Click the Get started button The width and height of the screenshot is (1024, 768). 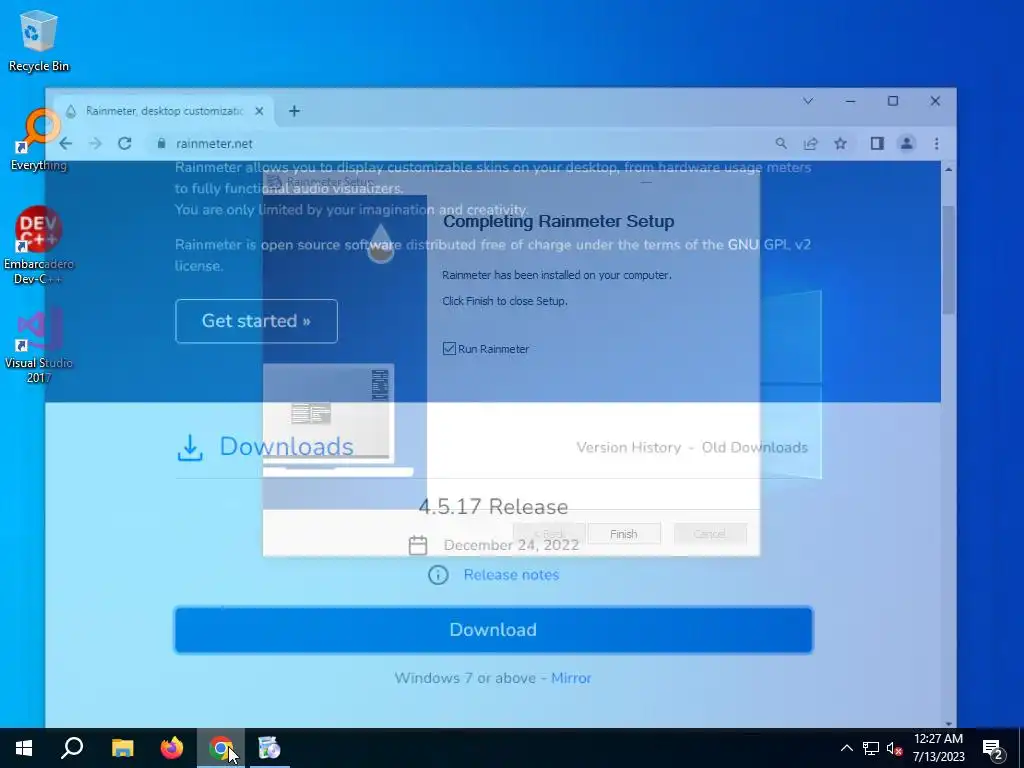(256, 321)
